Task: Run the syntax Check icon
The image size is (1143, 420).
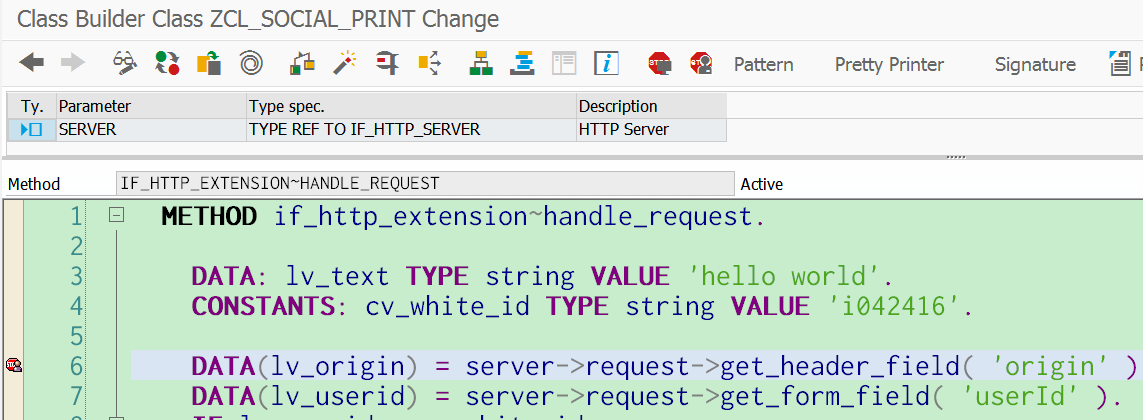Action: [302, 63]
